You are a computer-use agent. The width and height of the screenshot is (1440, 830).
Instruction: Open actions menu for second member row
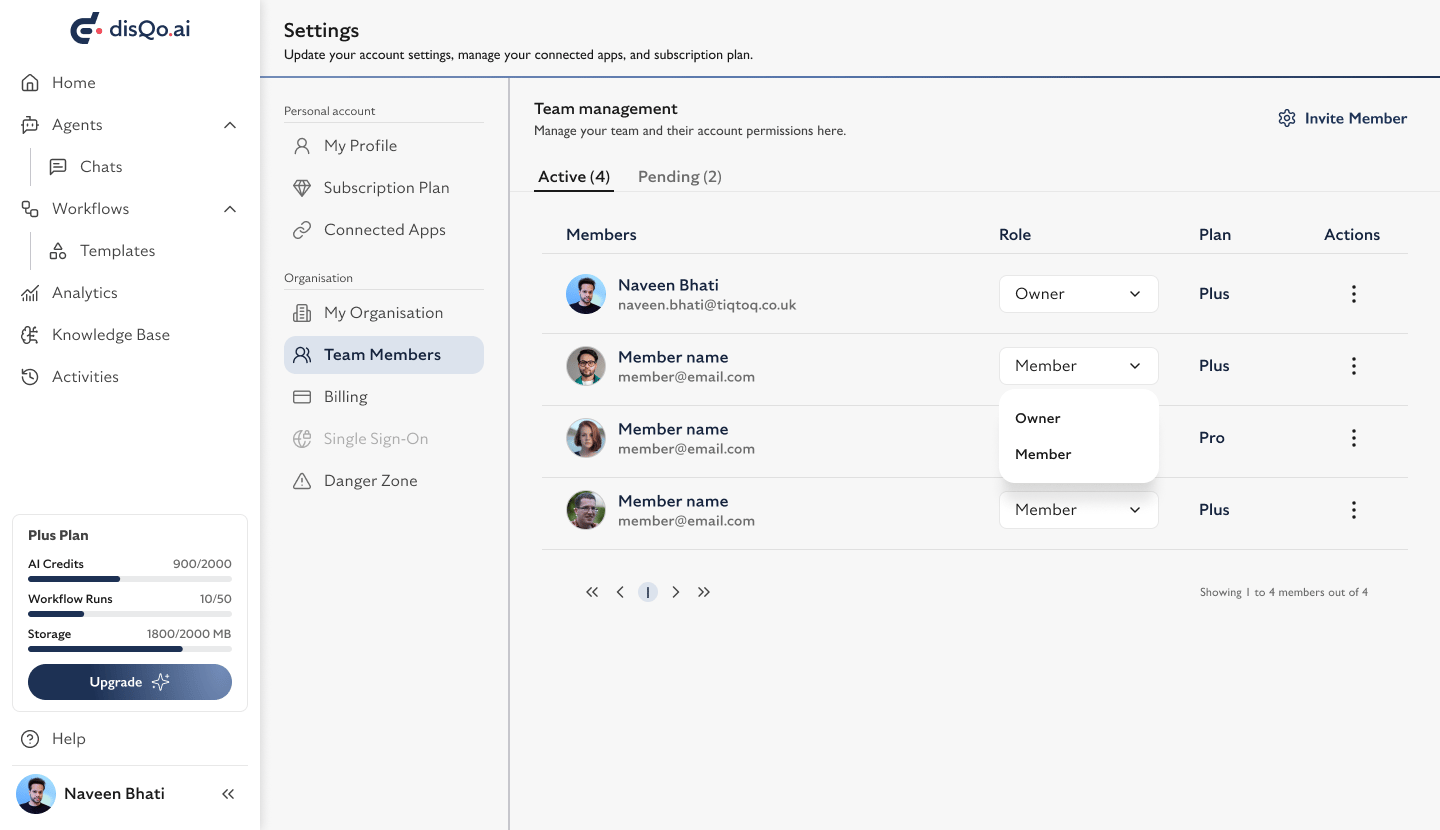(1354, 366)
